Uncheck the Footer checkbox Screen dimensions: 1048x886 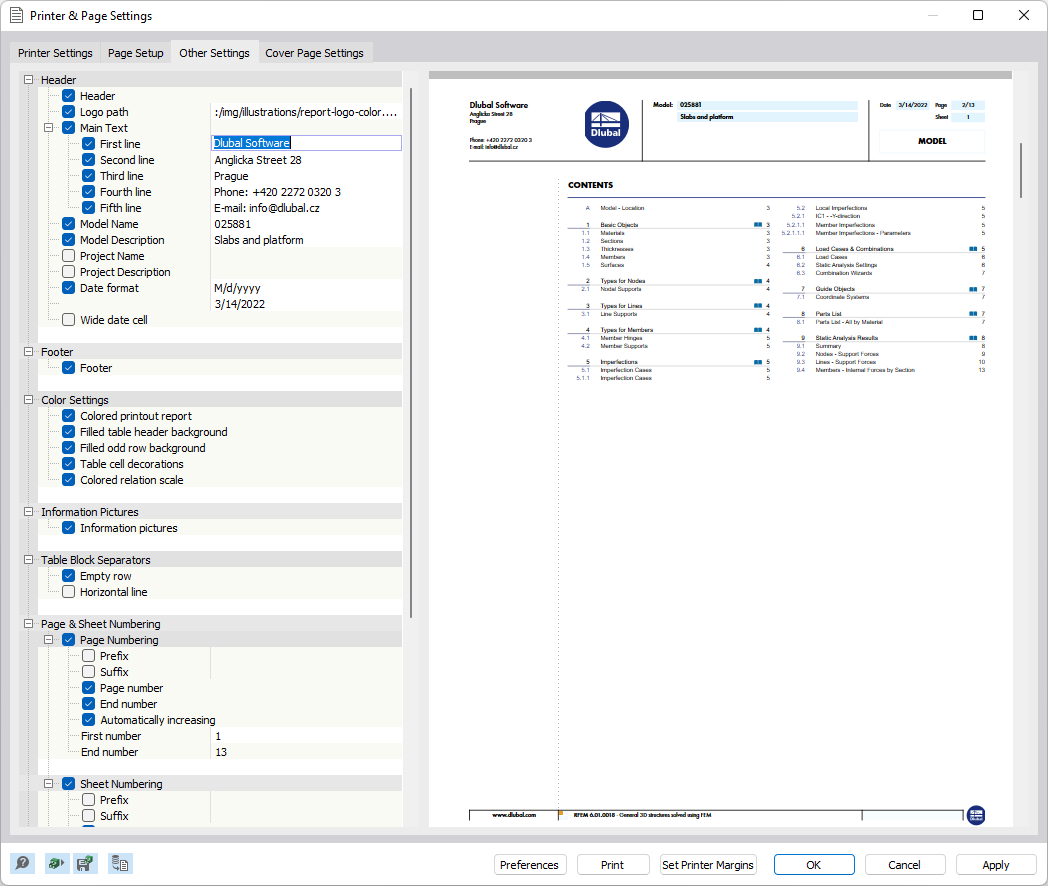tap(69, 367)
